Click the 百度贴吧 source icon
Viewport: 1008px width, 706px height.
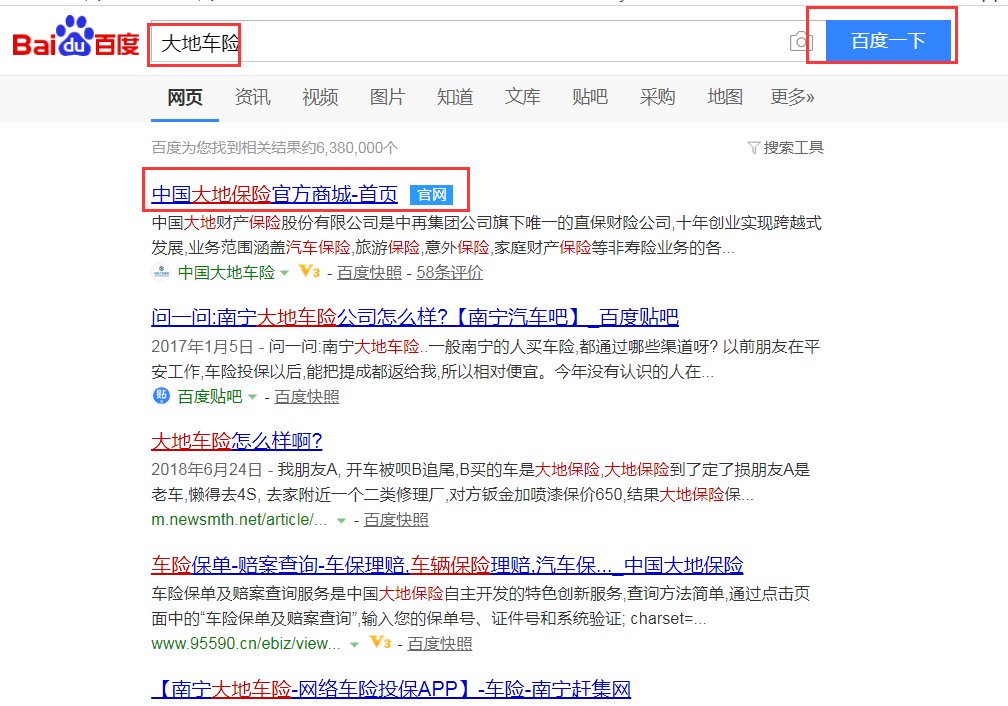point(161,396)
